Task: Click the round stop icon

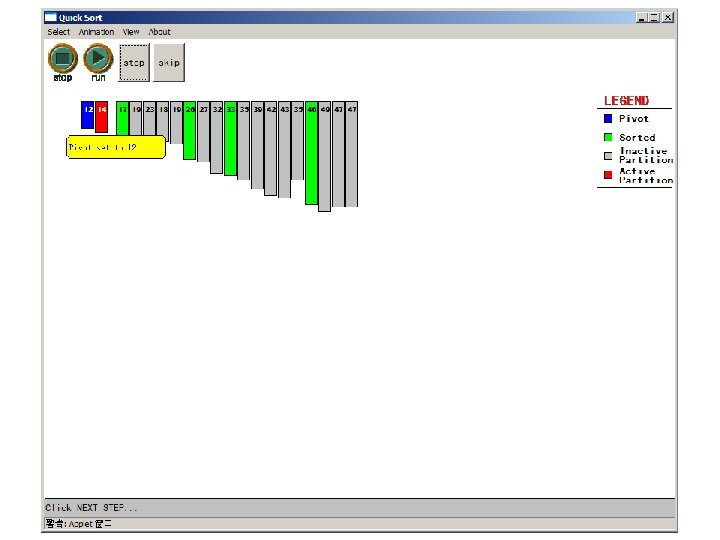Action: [63, 58]
